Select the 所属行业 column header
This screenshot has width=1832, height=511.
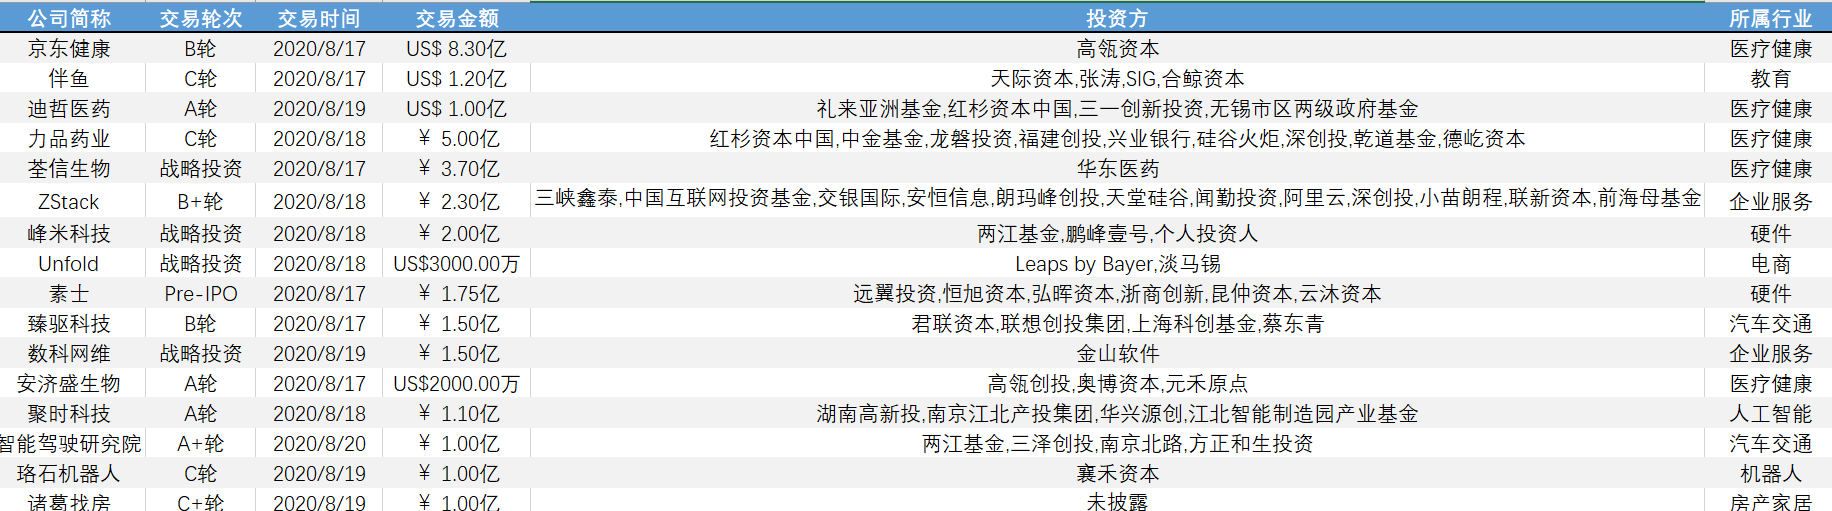click(1770, 18)
